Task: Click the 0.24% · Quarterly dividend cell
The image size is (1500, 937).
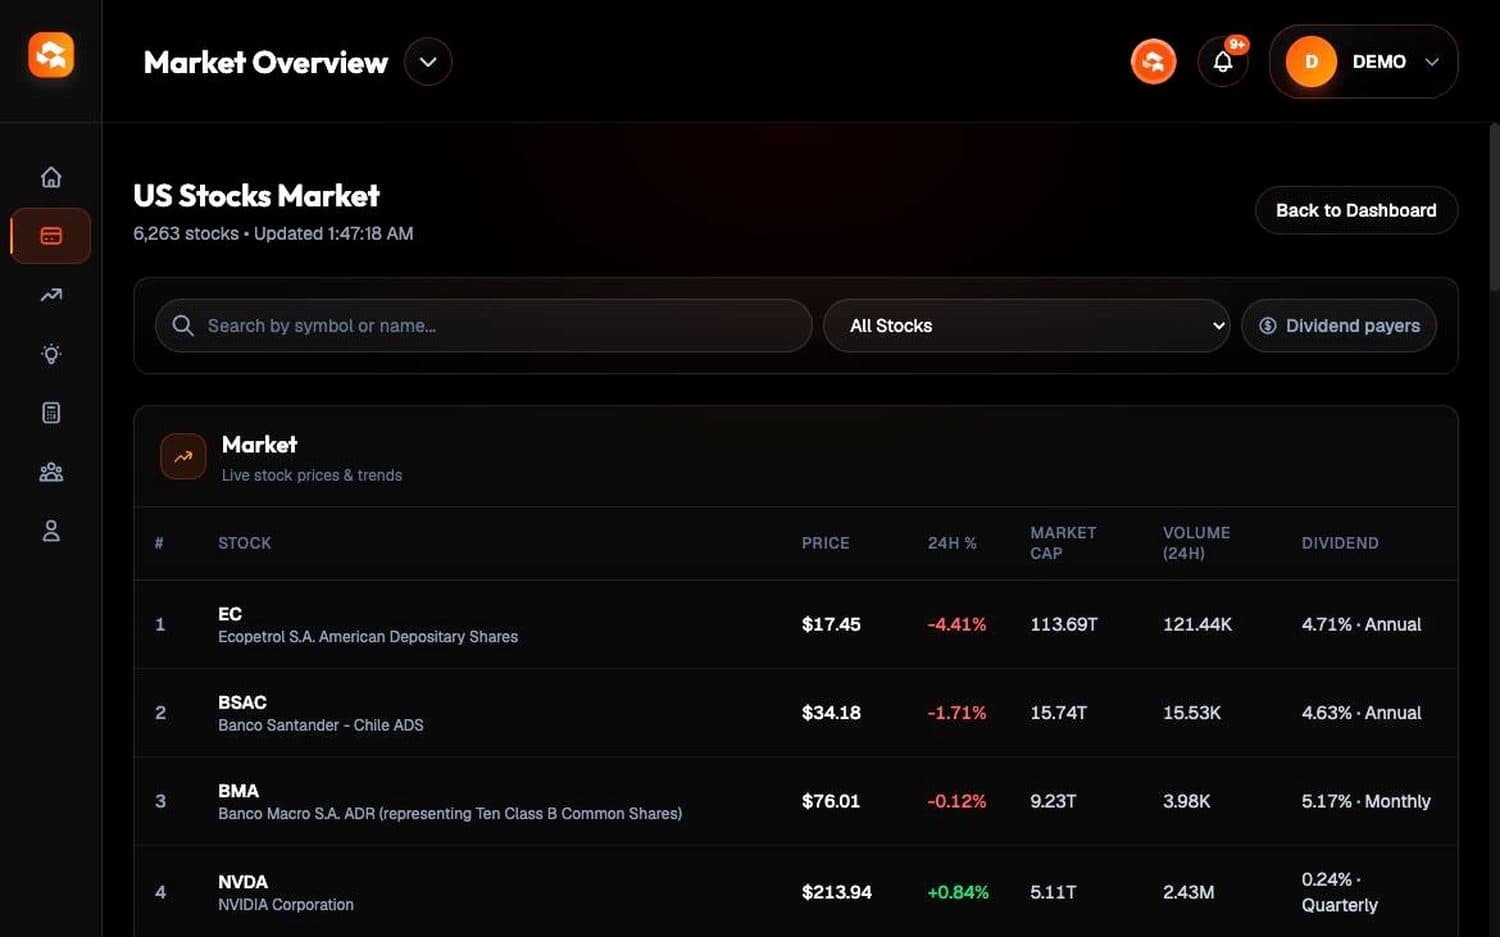Action: (x=1340, y=892)
